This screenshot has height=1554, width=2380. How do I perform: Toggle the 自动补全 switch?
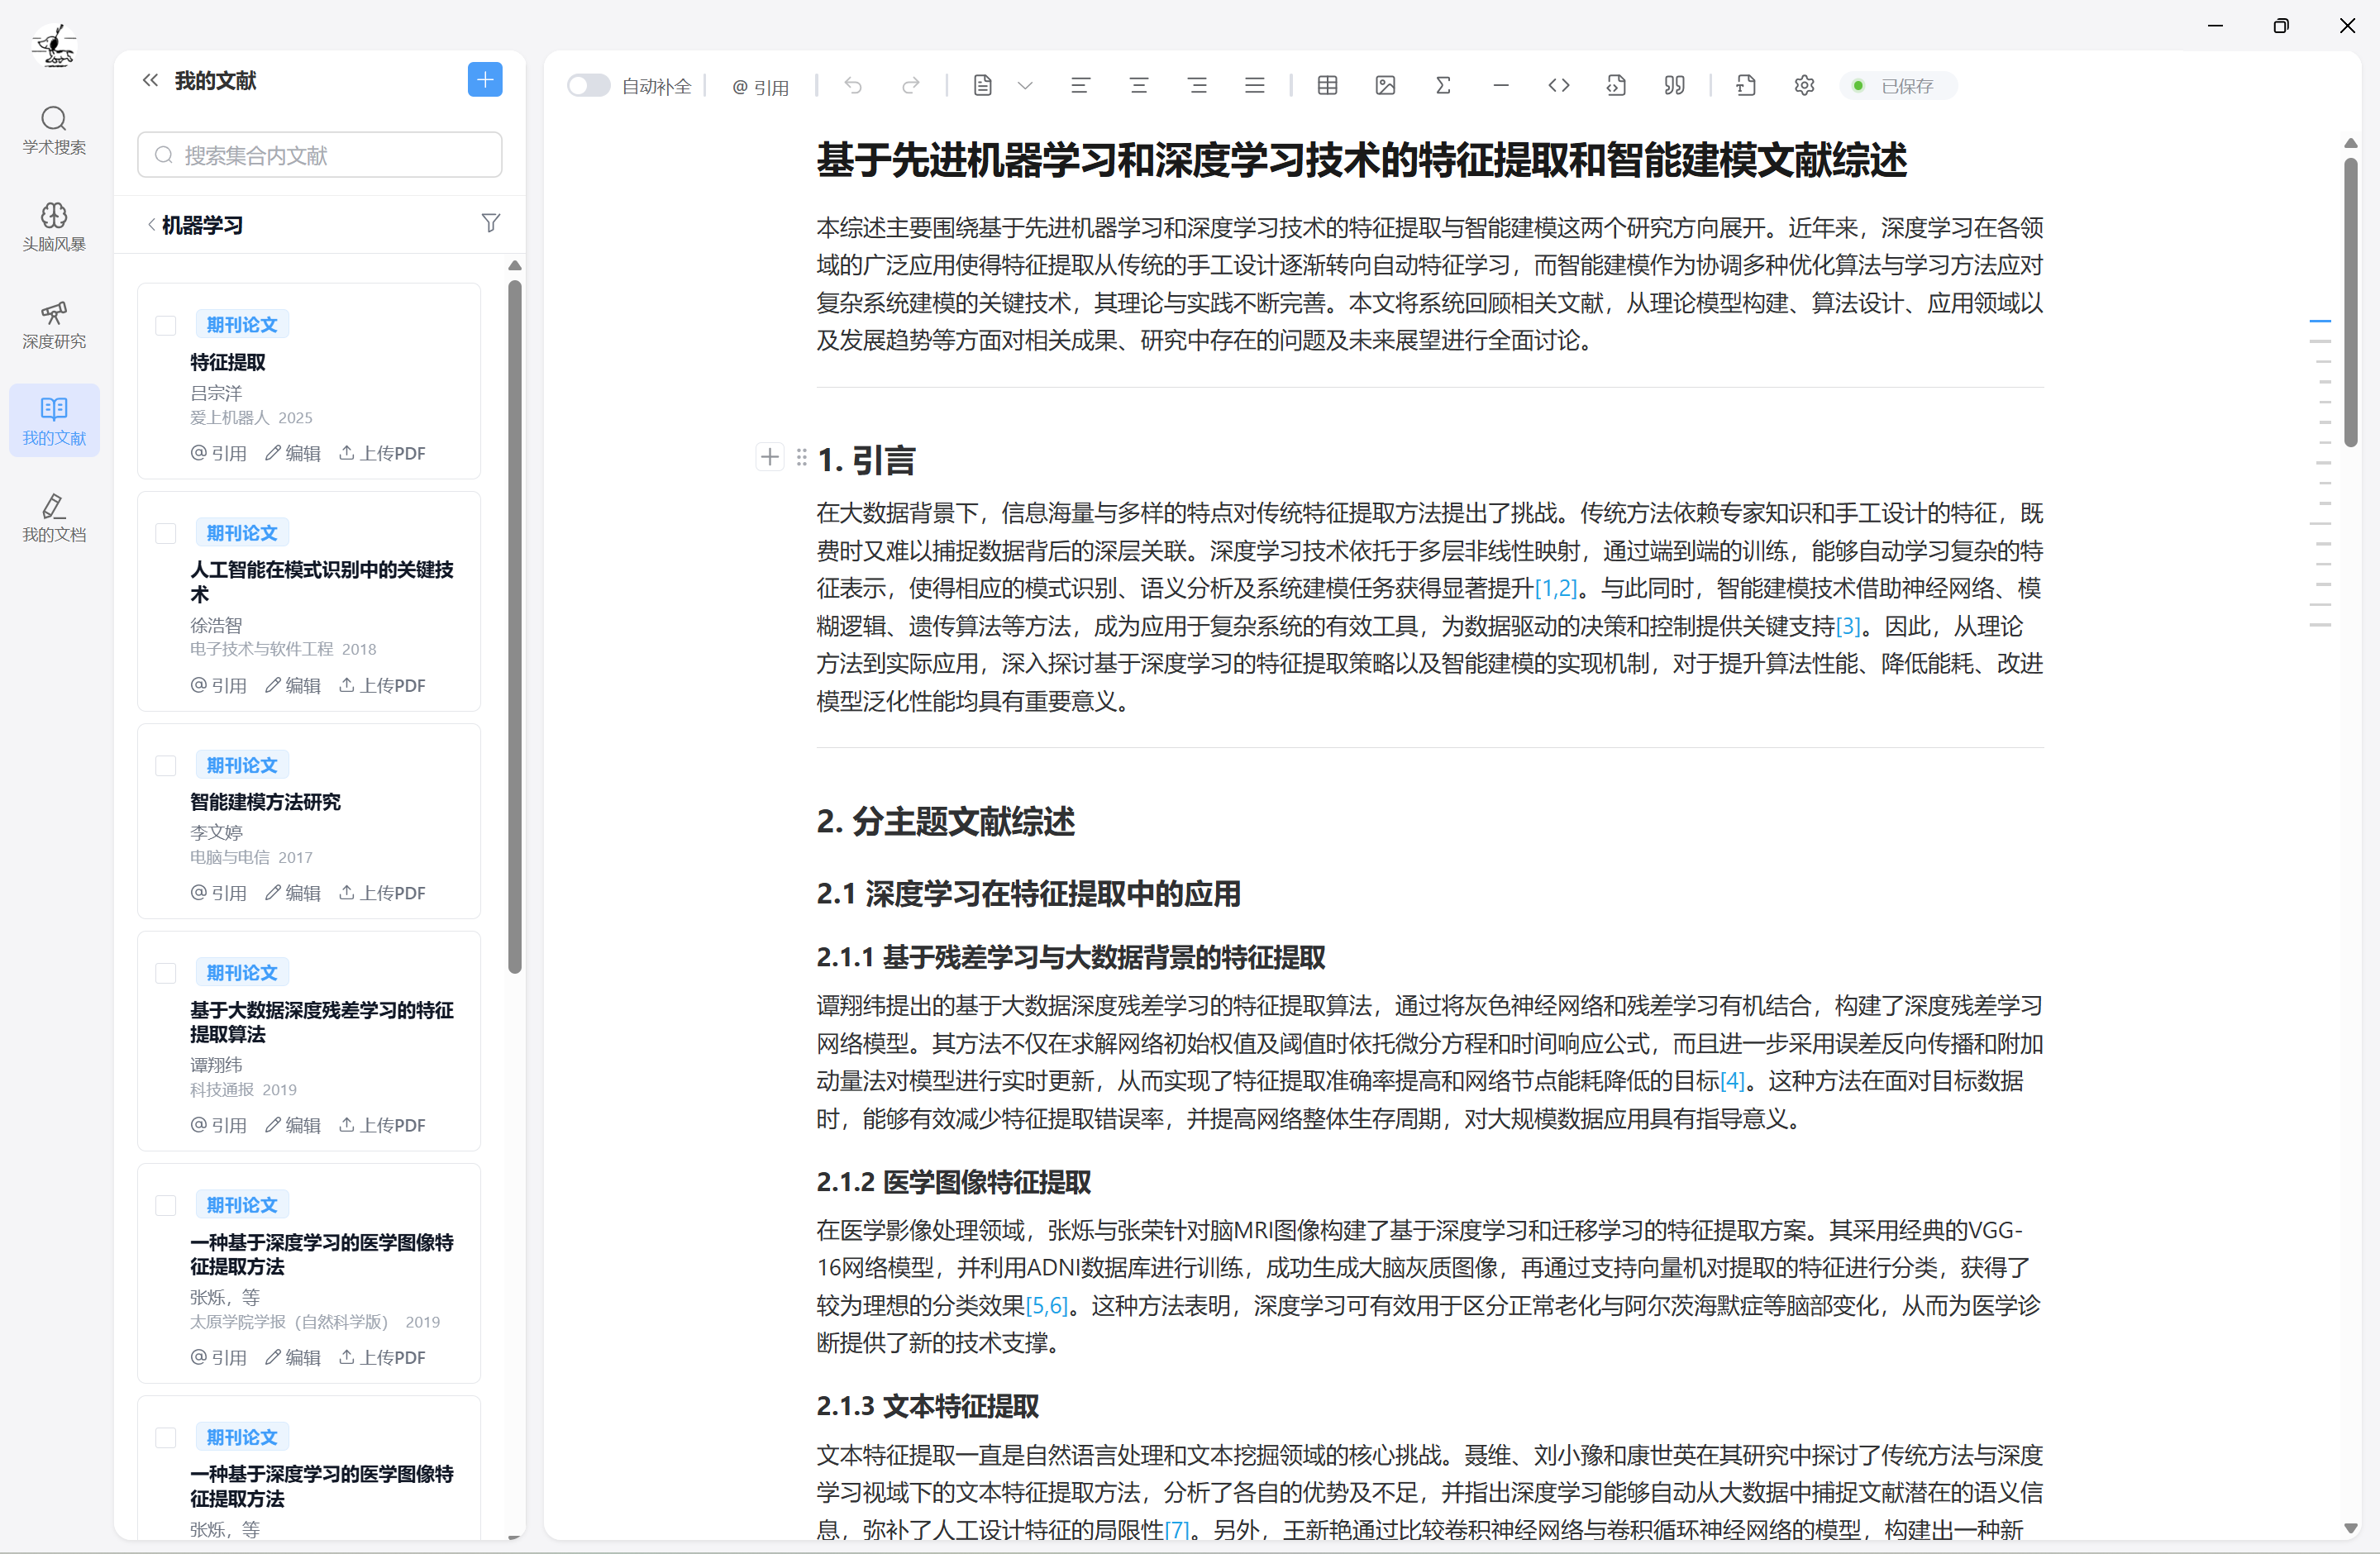588,86
